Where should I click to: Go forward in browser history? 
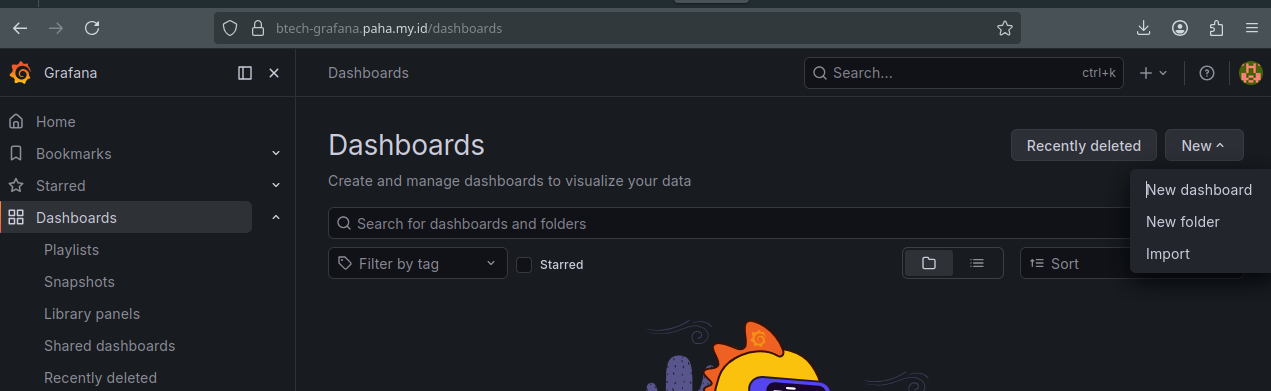pyautogui.click(x=56, y=28)
